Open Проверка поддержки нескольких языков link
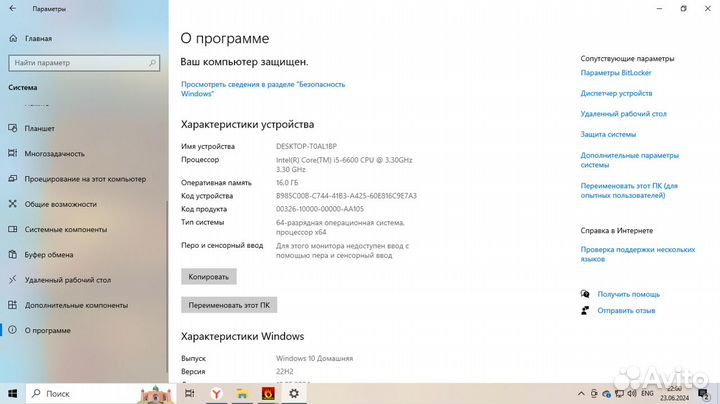Image resolution: width=720 pixels, height=404 pixels. (x=638, y=254)
